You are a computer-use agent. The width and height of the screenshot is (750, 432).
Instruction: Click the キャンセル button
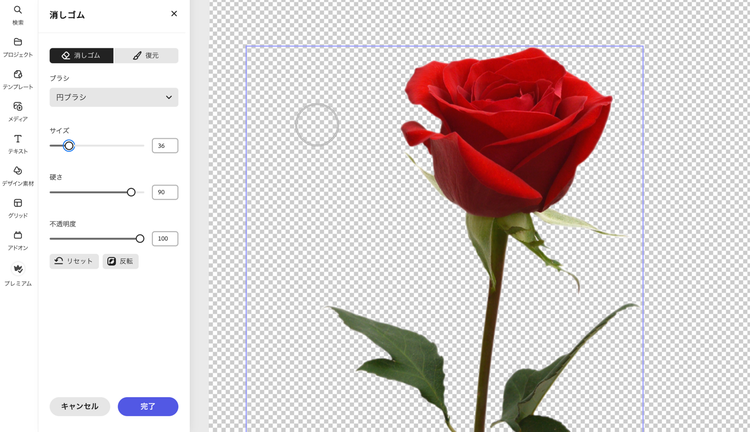point(80,406)
